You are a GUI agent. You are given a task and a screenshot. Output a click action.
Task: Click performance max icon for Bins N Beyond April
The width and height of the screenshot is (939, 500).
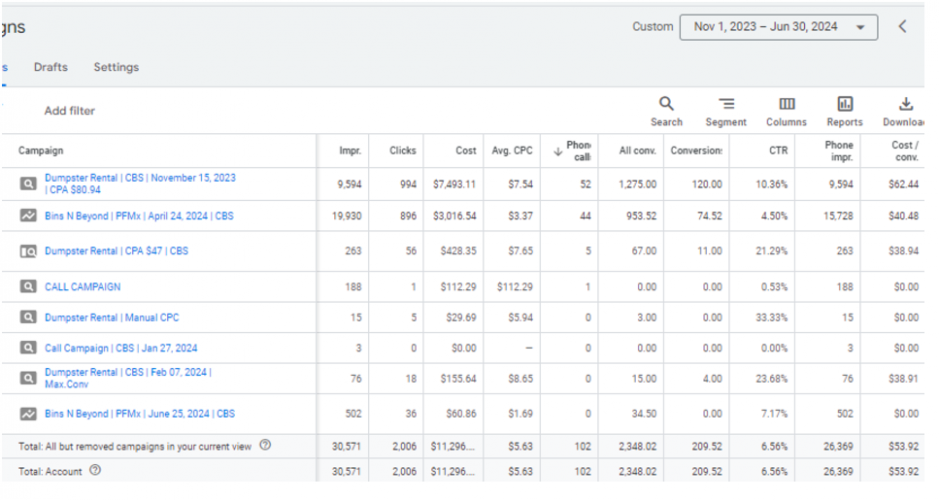(x=28, y=215)
